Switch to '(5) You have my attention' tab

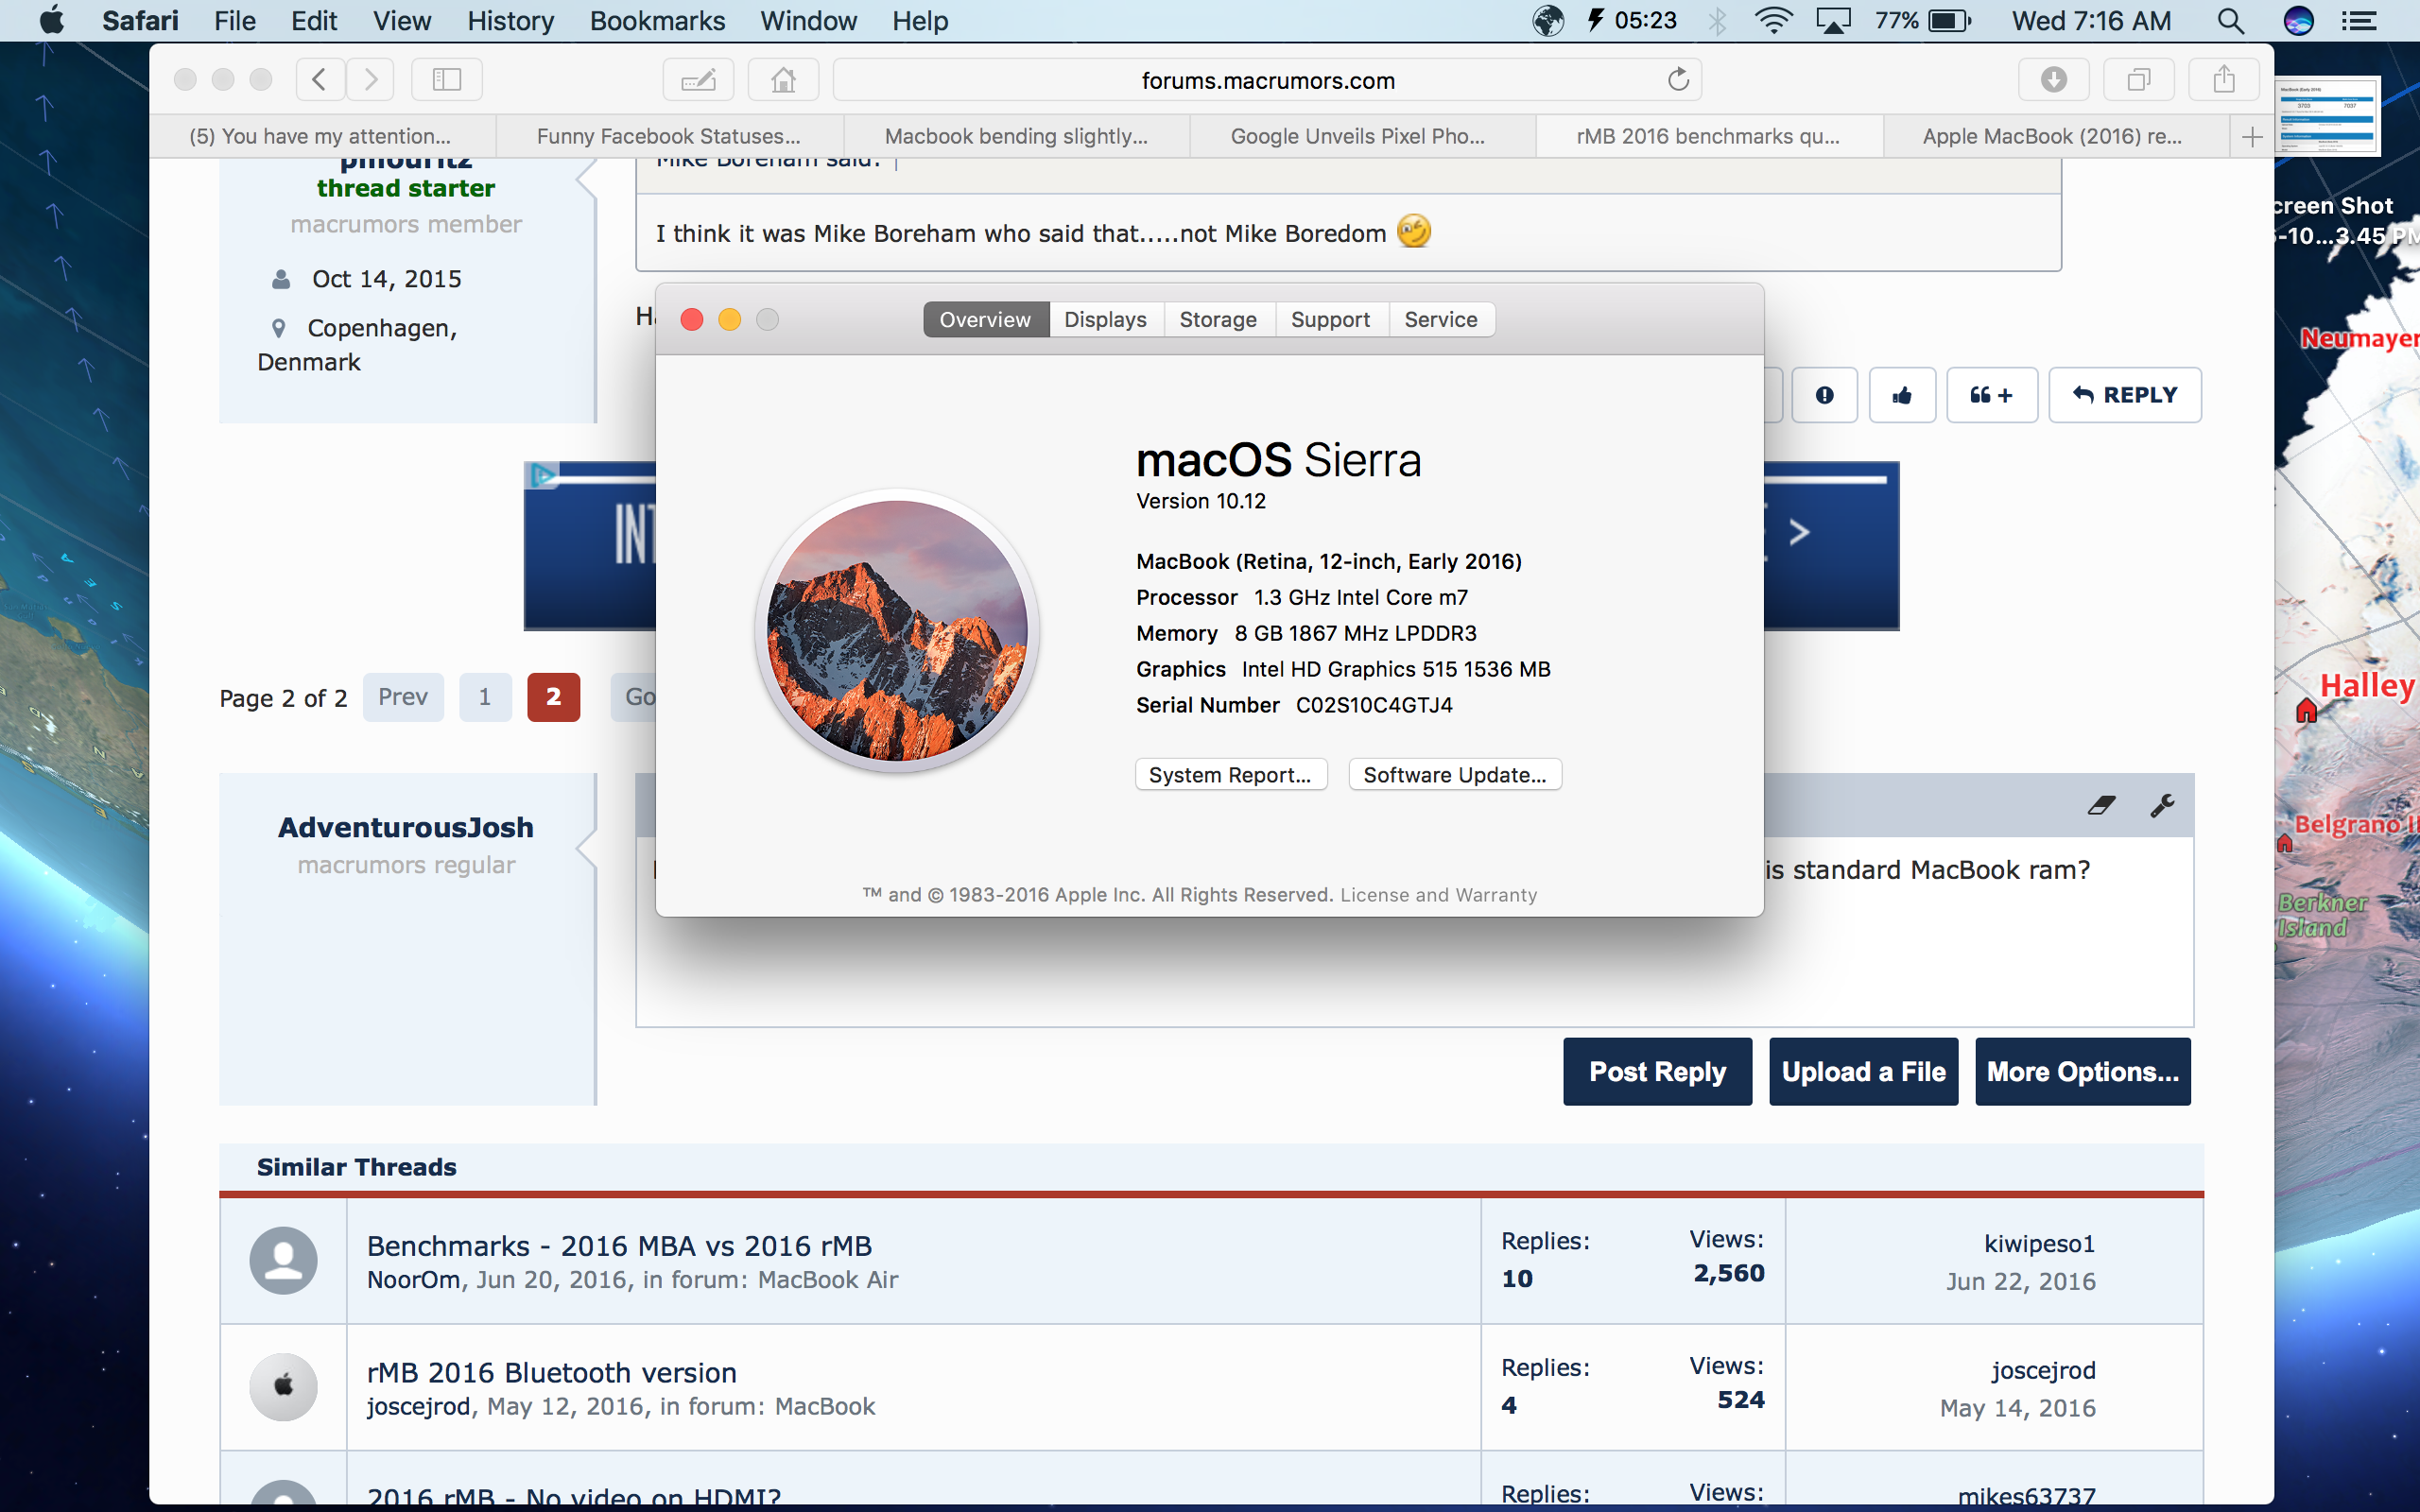pos(323,137)
